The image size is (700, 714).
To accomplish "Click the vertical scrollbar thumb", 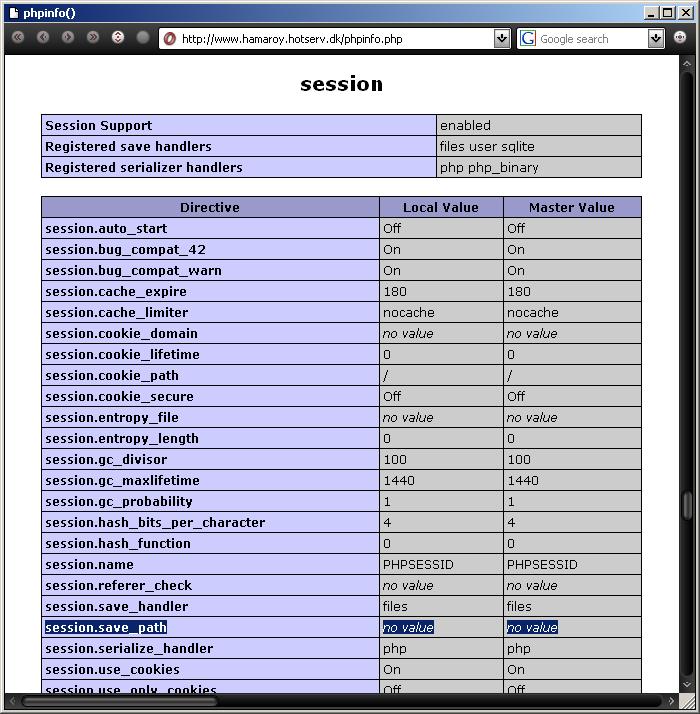I will coord(688,505).
